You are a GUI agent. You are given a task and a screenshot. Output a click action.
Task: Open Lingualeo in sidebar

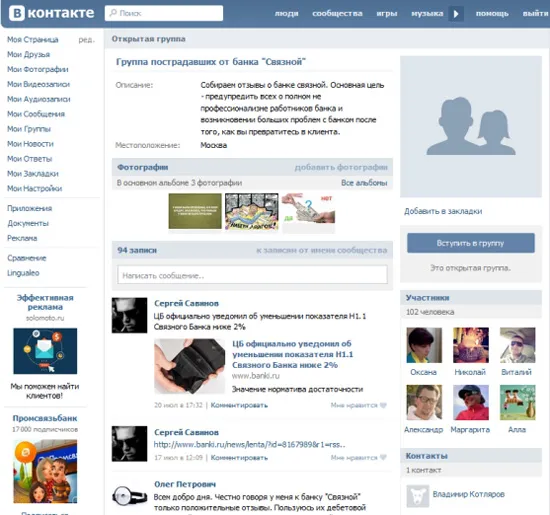pos(23,273)
